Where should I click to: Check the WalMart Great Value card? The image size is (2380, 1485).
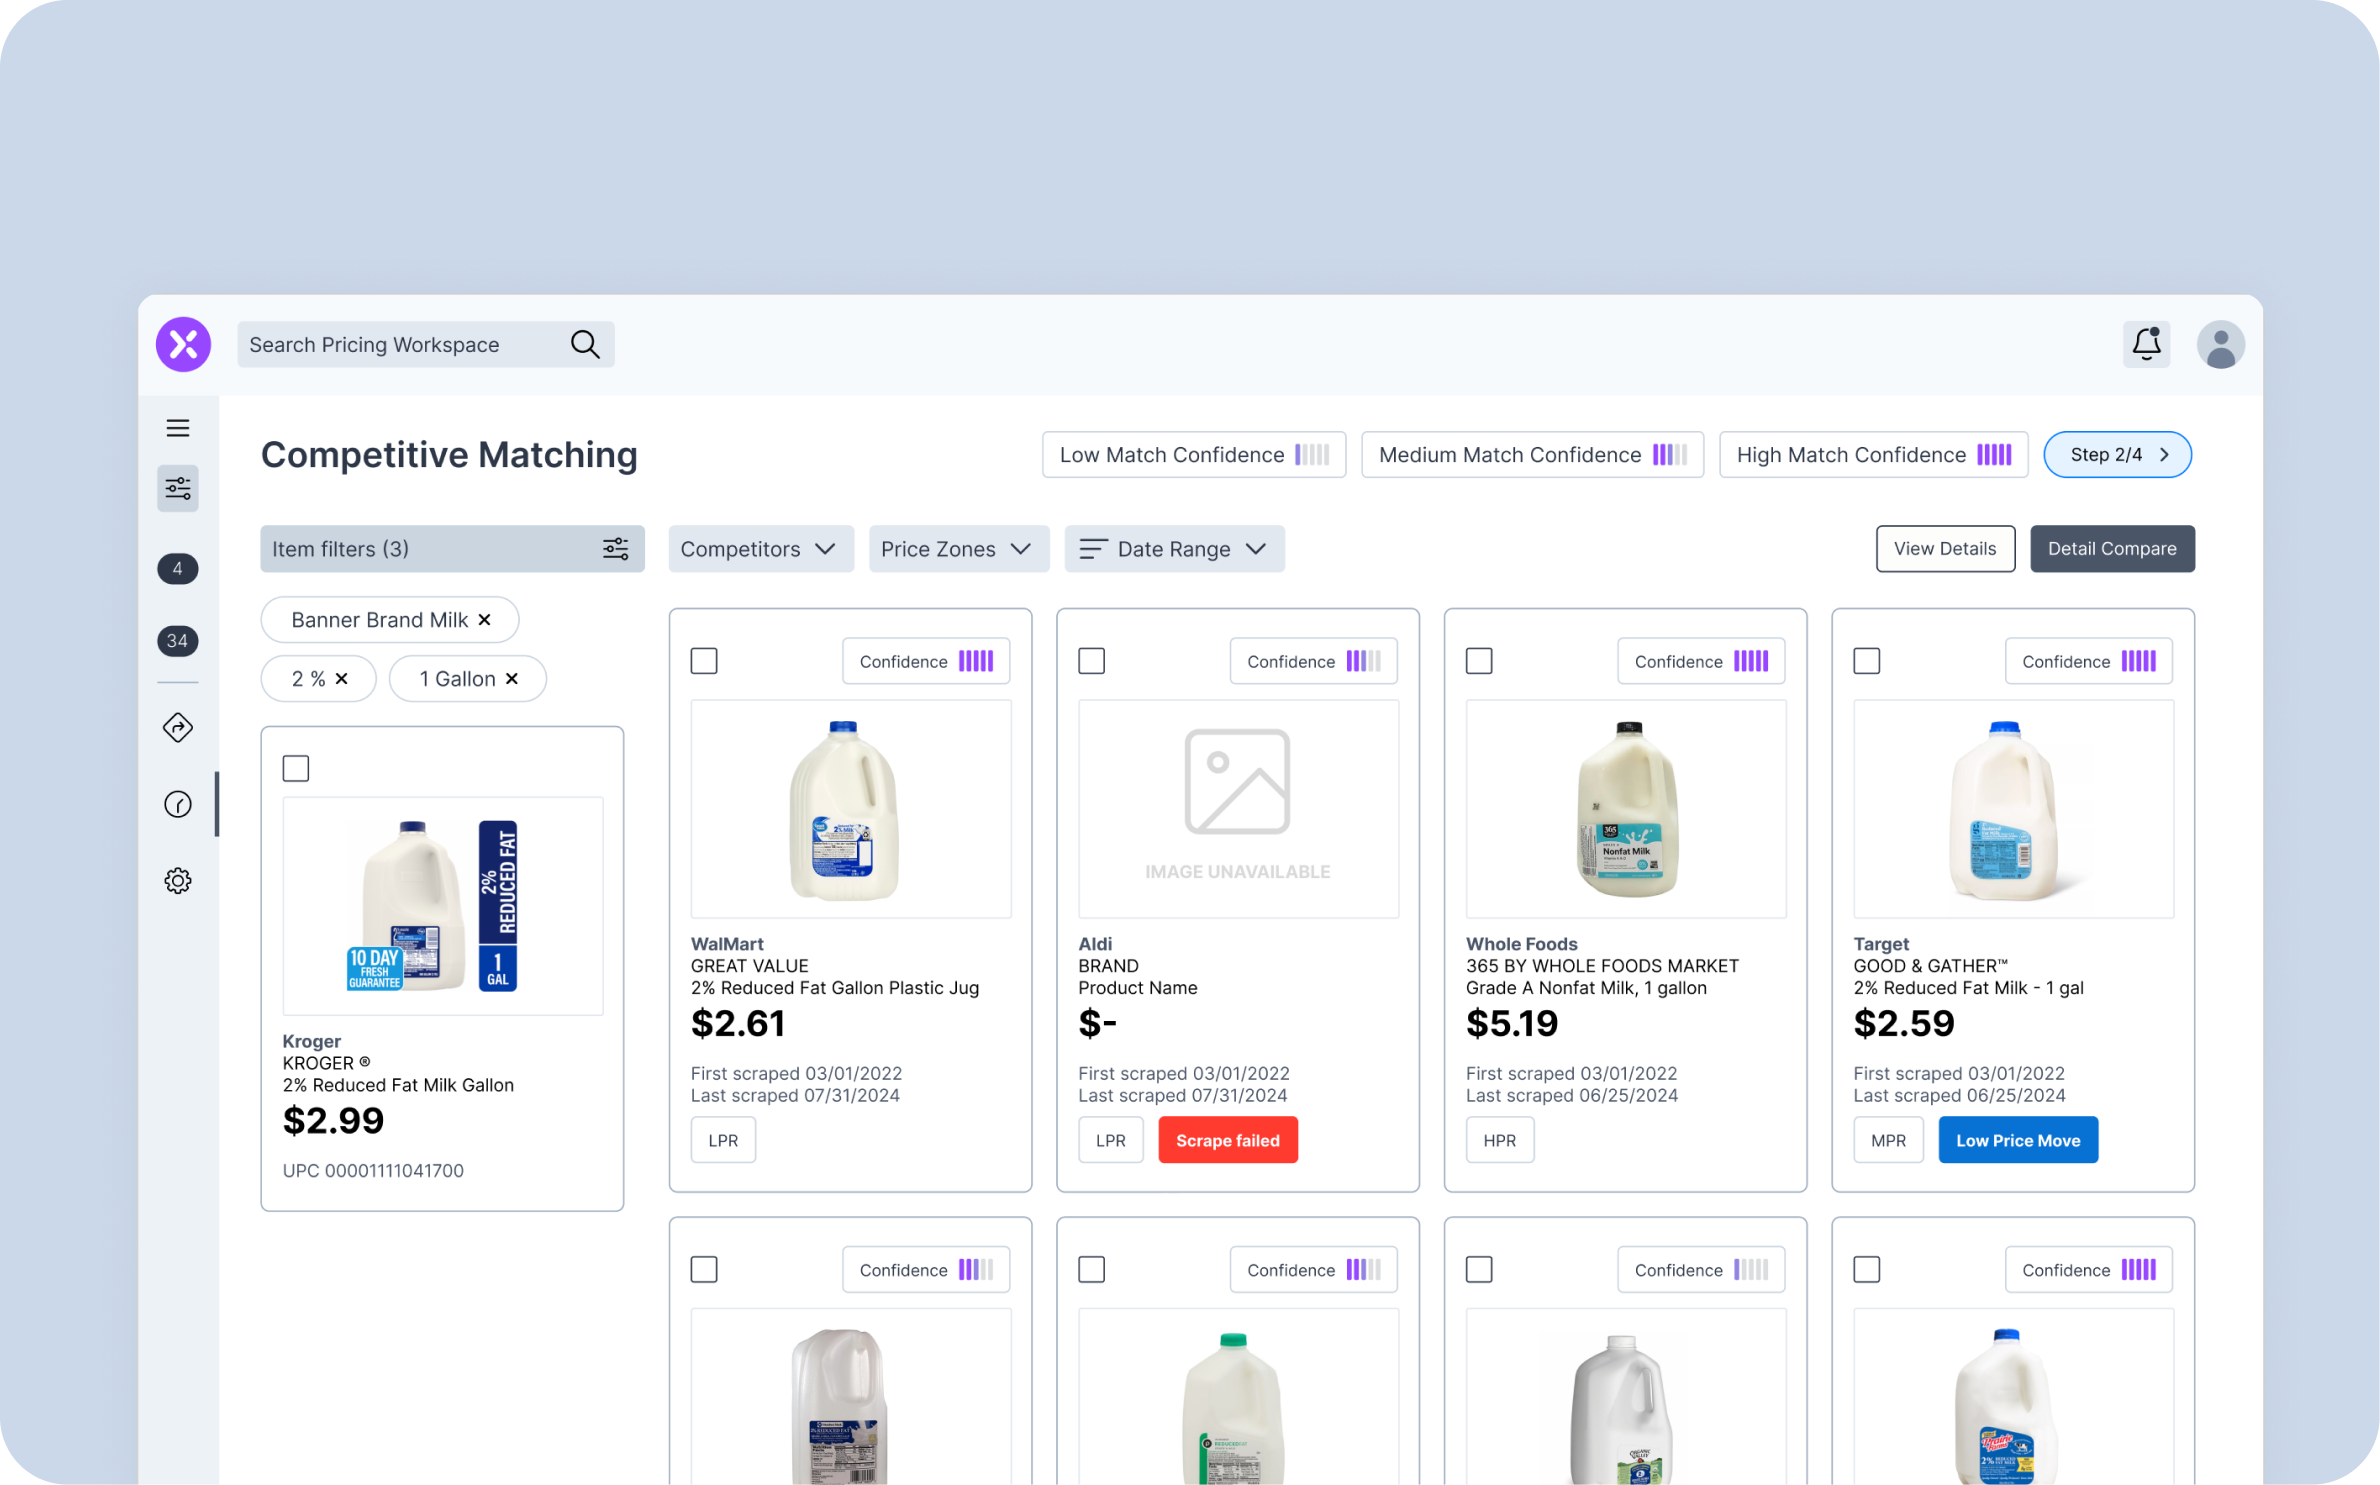point(704,661)
